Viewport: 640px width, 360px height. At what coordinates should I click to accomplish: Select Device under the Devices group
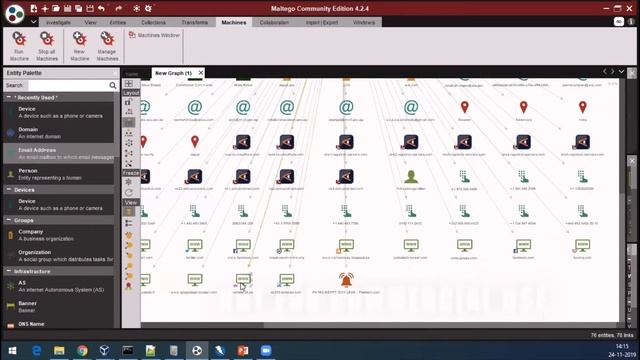tap(59, 204)
